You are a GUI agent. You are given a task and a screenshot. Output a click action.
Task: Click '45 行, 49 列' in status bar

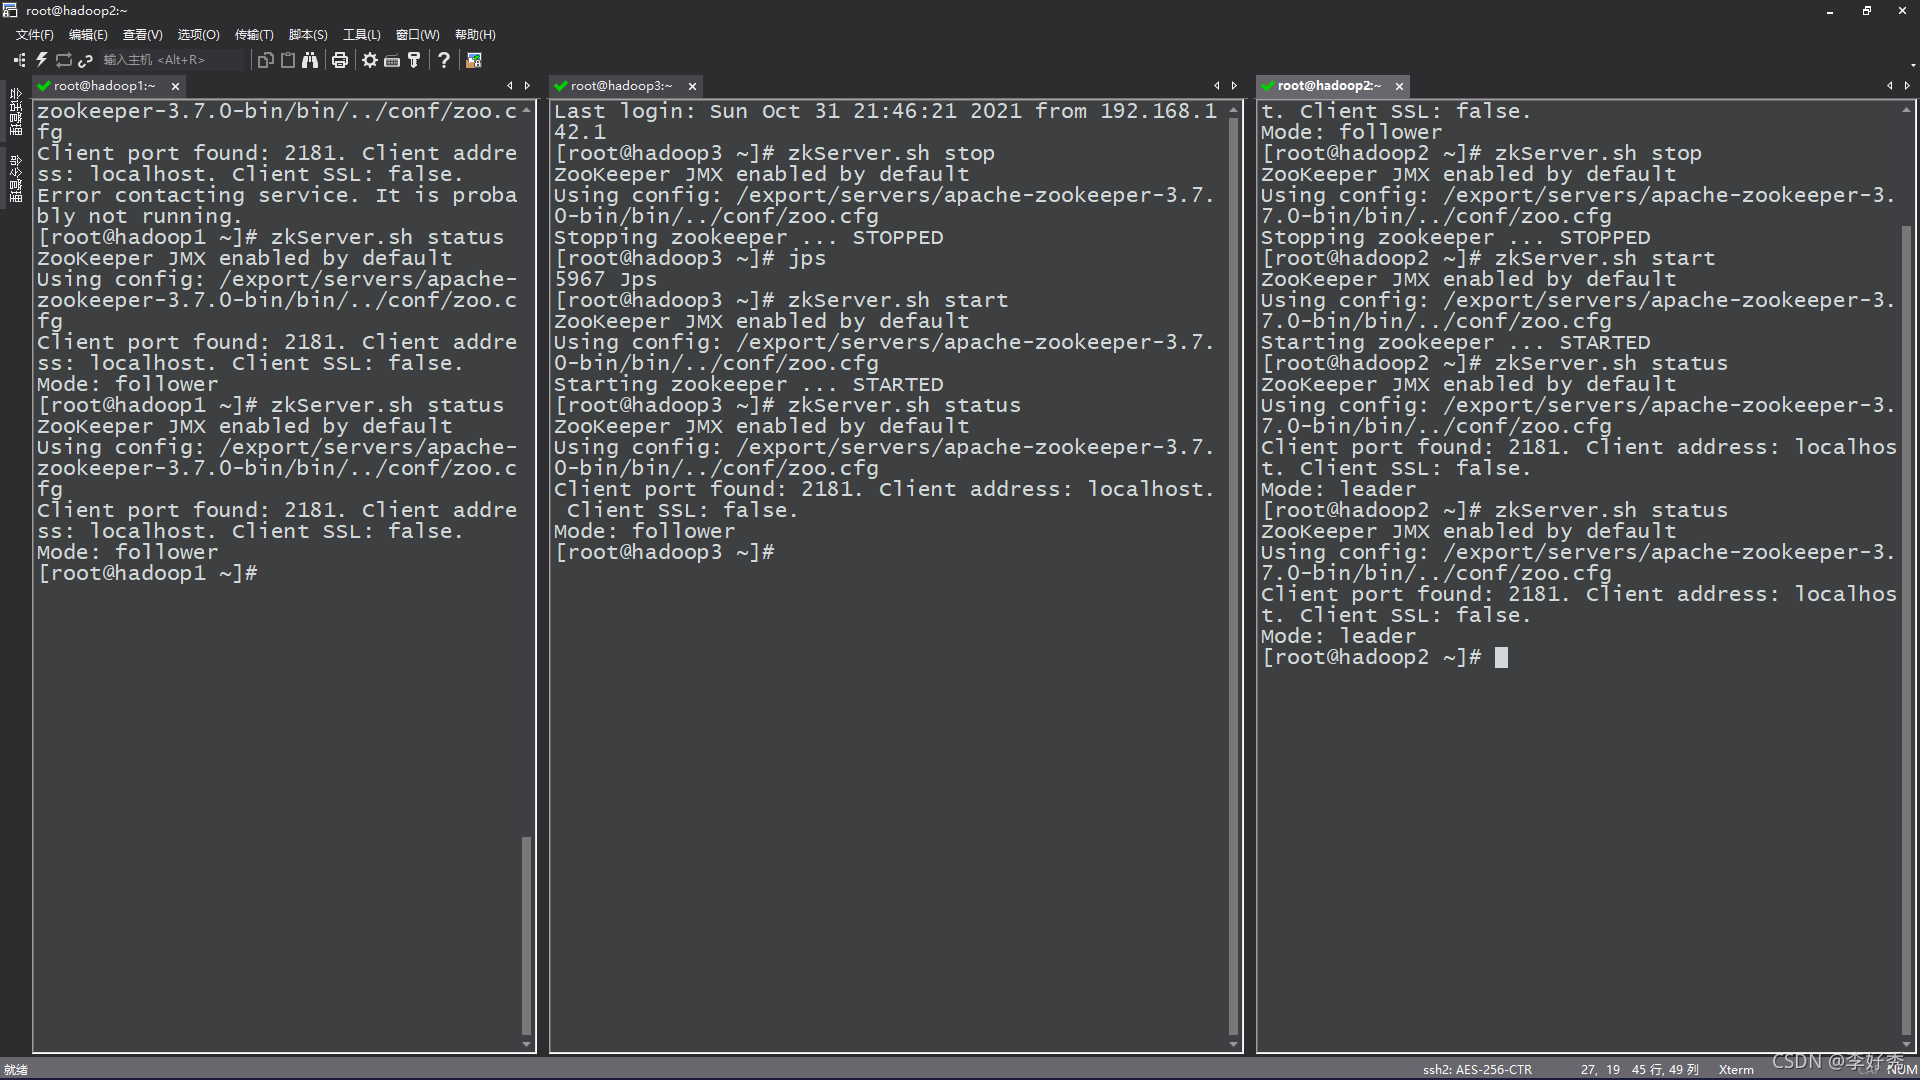point(1665,1070)
